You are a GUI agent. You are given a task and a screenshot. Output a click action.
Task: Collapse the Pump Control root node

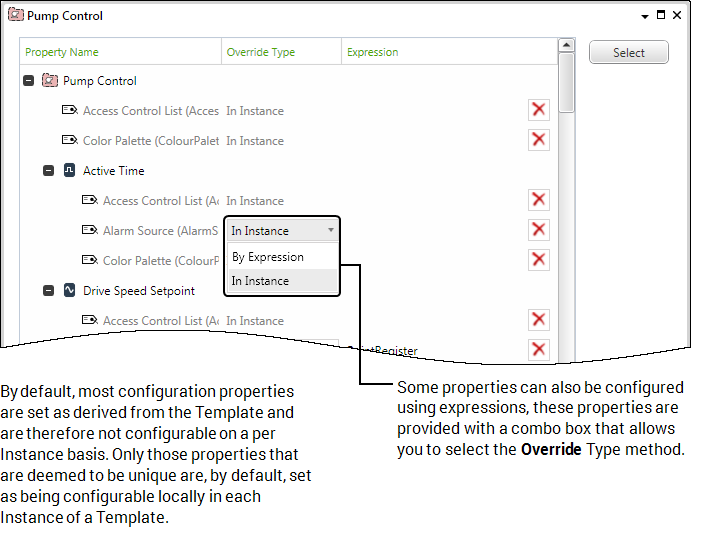coord(29,81)
